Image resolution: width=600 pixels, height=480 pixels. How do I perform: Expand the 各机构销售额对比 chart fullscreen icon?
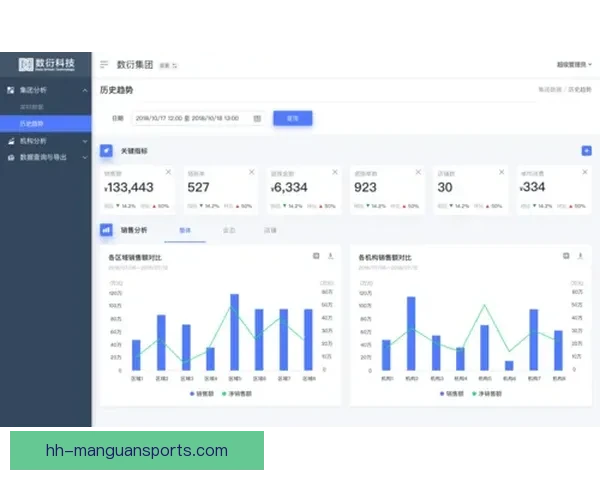pyautogui.click(x=566, y=256)
